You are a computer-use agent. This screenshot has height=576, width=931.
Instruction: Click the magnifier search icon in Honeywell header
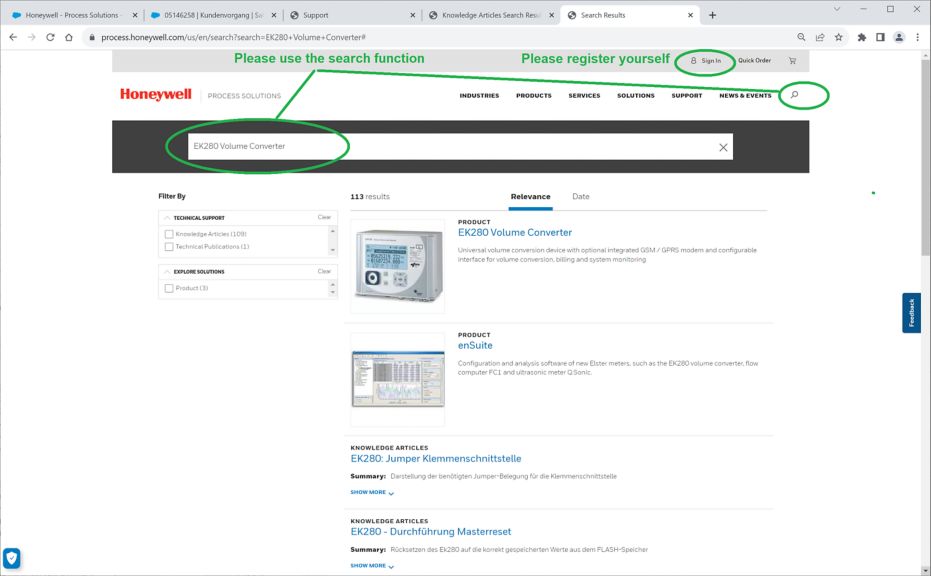click(795, 95)
